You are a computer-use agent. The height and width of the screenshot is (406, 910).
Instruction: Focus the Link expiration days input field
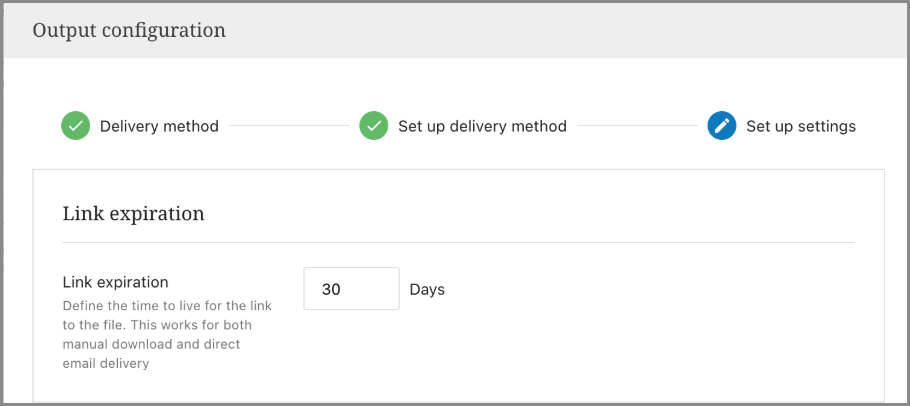coord(351,289)
